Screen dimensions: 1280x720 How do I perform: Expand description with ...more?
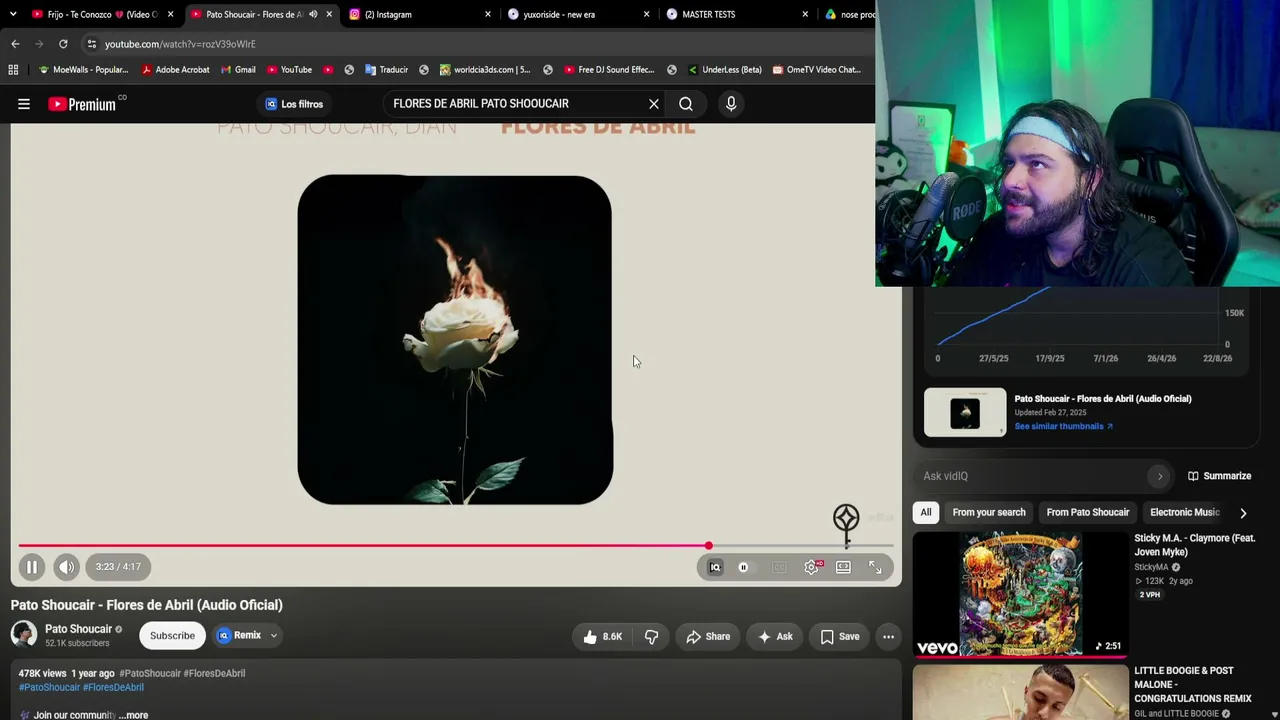(134, 715)
